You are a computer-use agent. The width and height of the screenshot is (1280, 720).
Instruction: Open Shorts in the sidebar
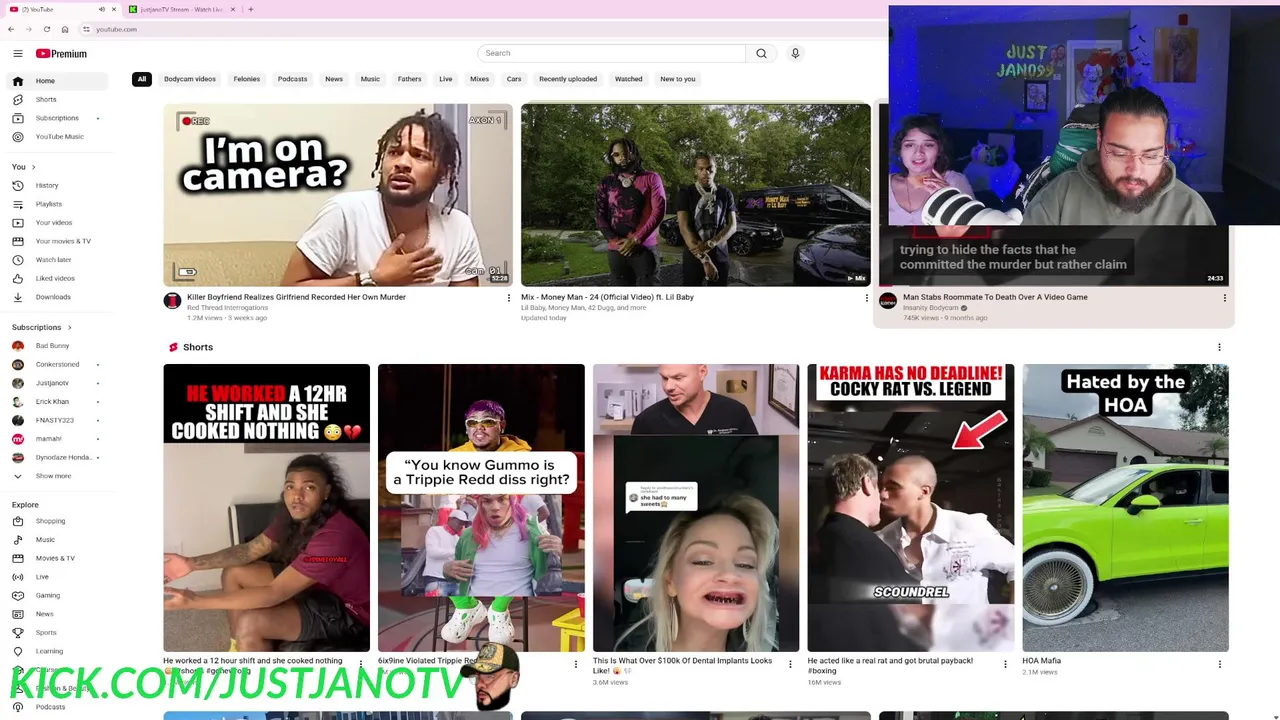(60, 99)
